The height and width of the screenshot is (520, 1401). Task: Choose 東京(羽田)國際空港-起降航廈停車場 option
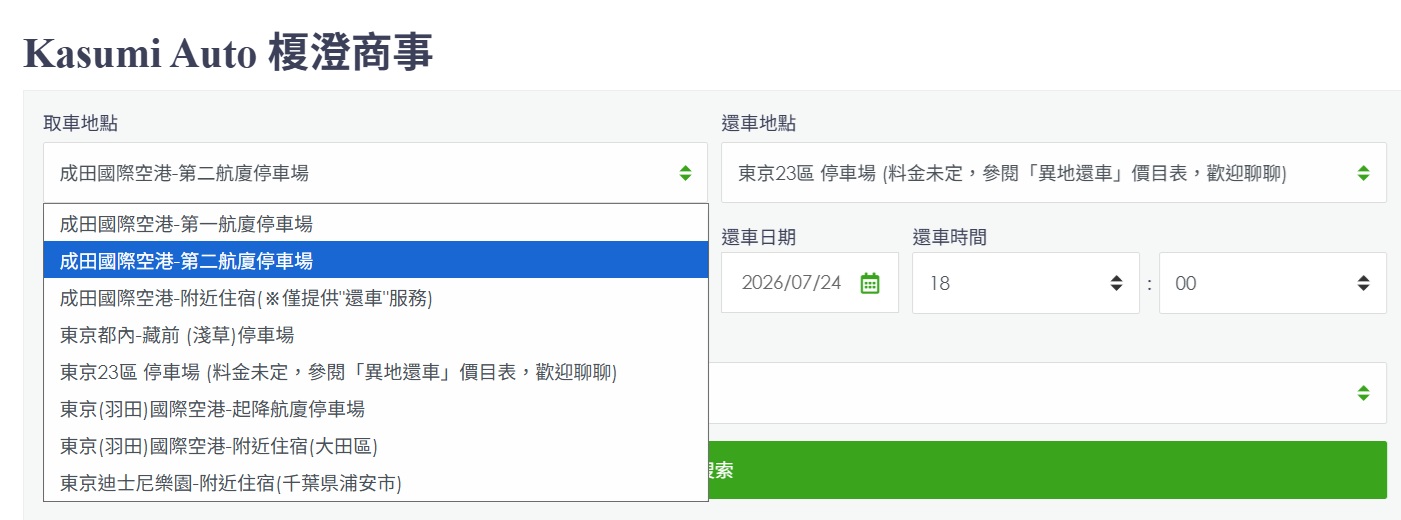coord(376,409)
